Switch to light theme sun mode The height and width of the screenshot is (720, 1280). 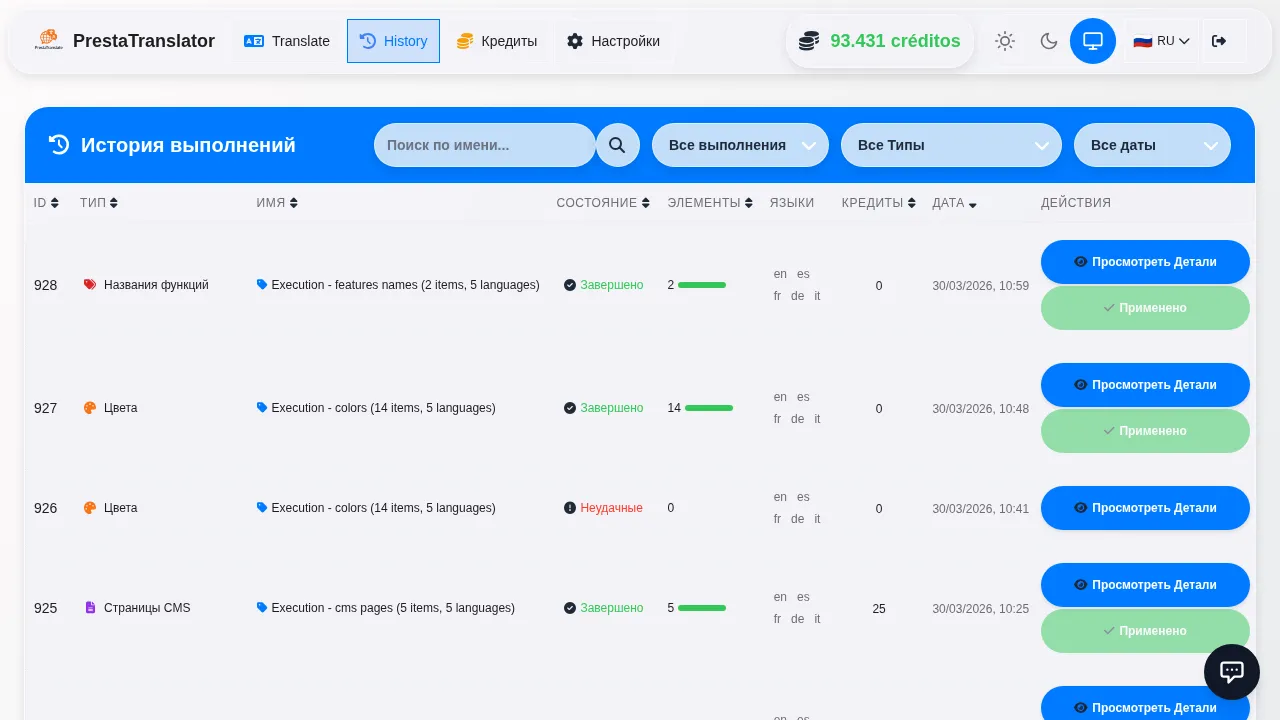(1004, 41)
